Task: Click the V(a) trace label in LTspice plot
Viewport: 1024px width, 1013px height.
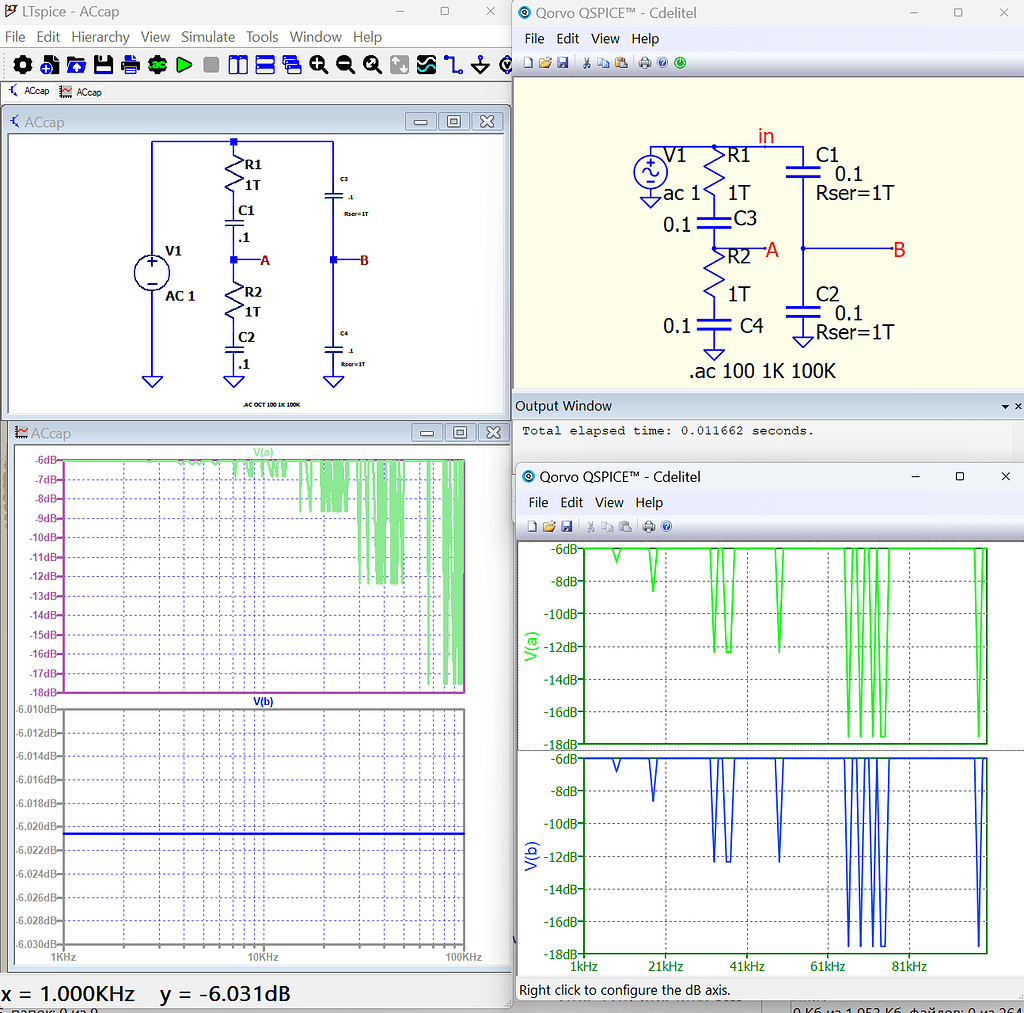Action: coord(263,452)
